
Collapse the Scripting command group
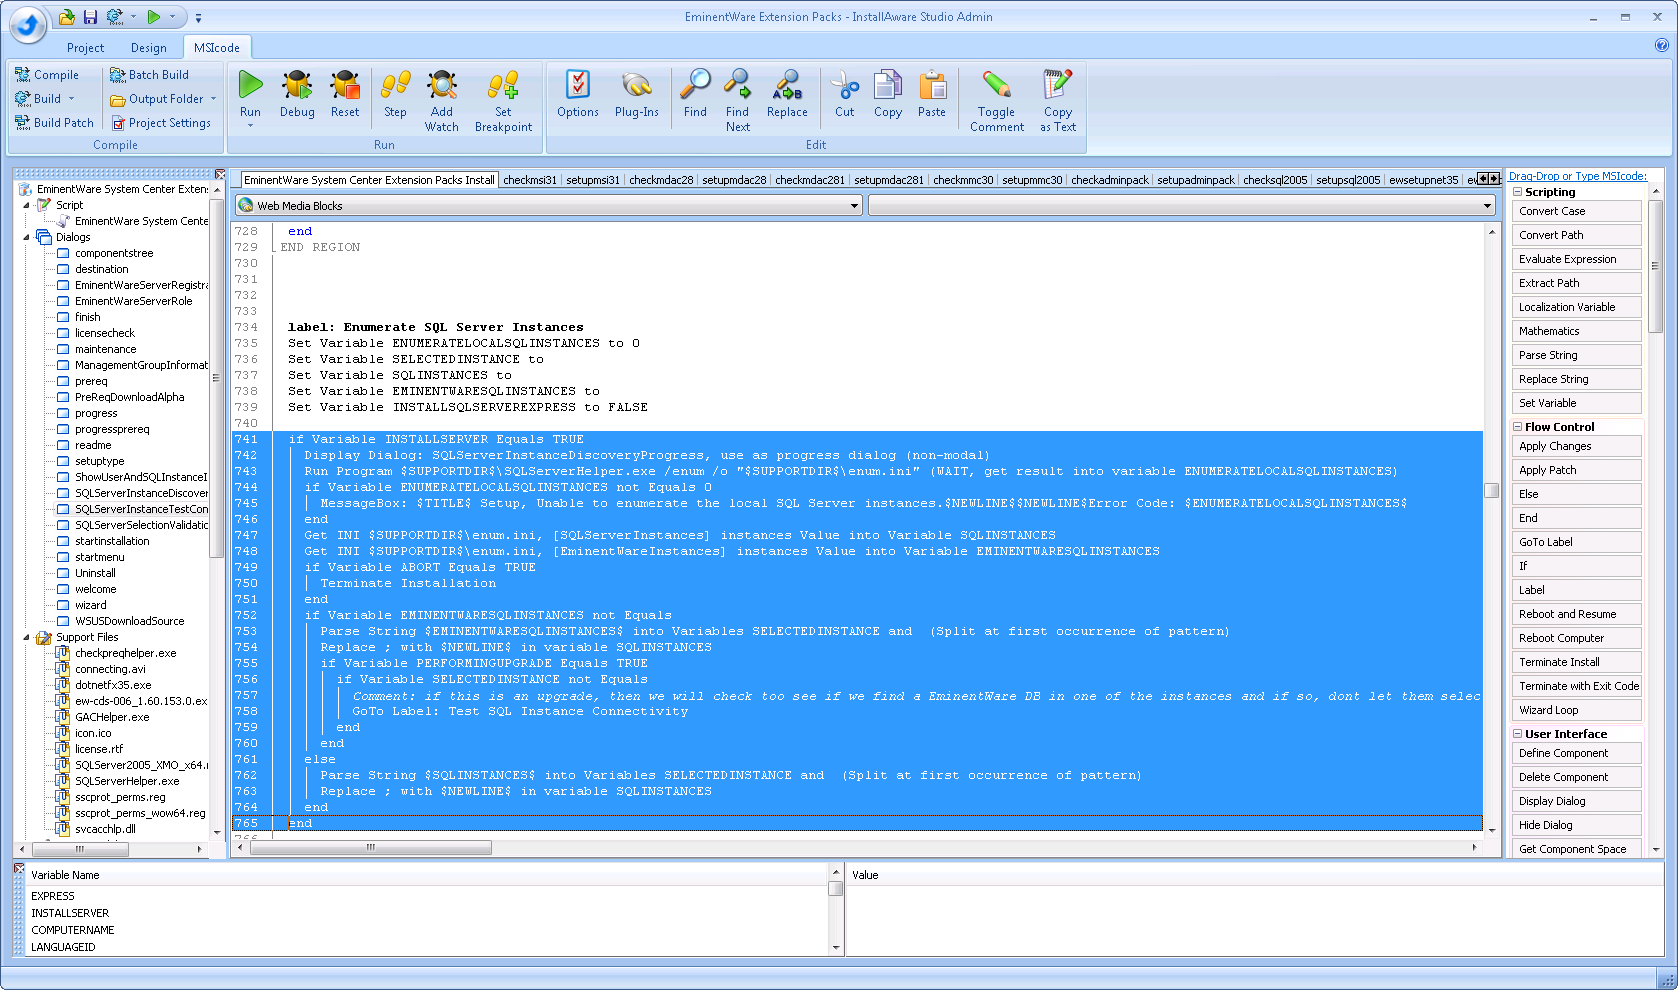click(1517, 192)
